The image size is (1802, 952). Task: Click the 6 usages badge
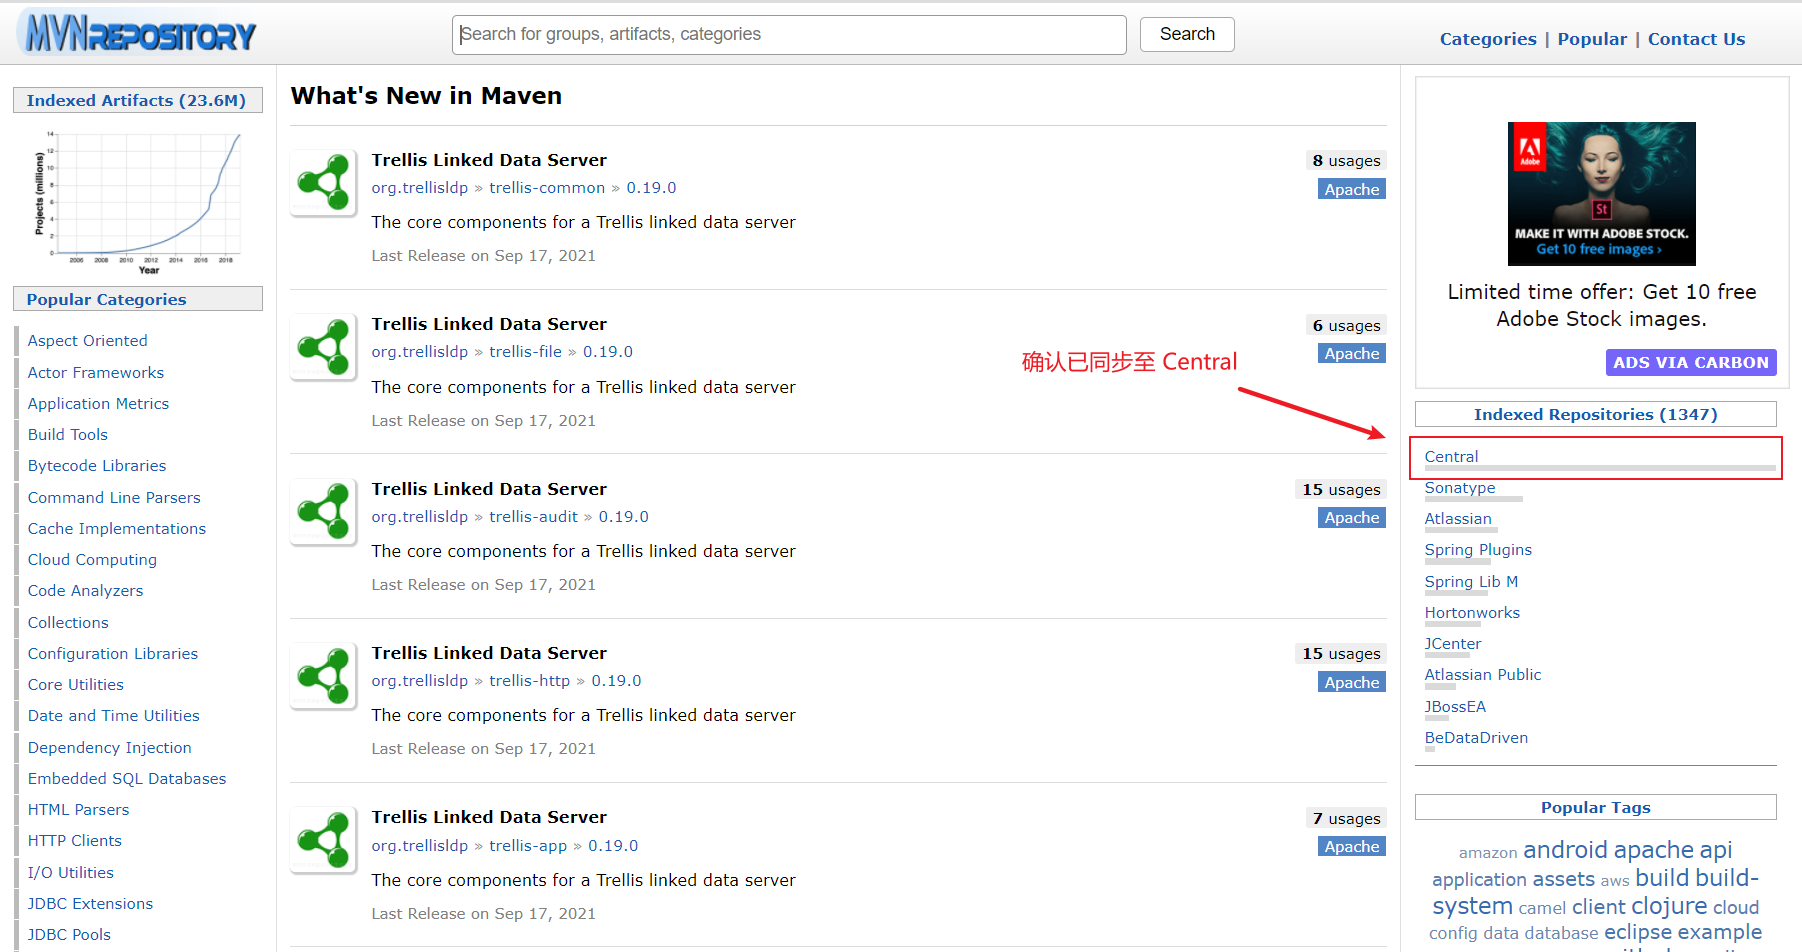click(1346, 326)
